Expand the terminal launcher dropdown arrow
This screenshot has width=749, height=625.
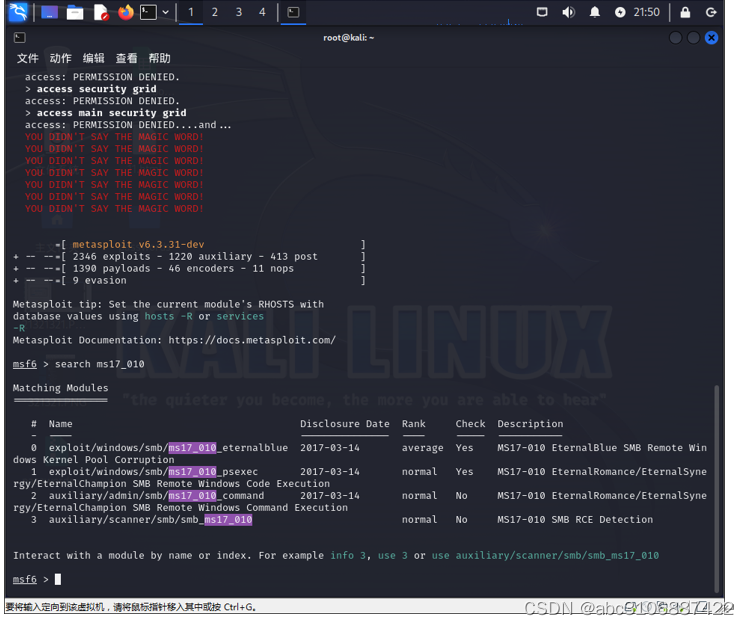(166, 12)
